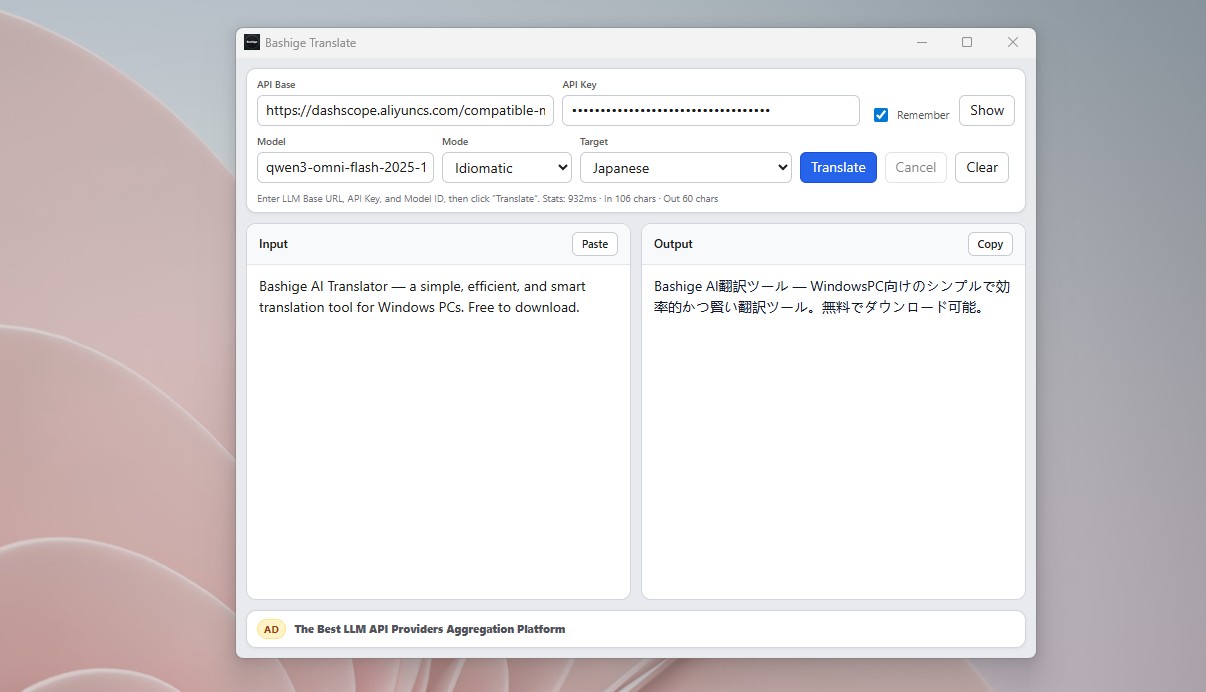This screenshot has width=1206, height=692.
Task: Click the Clear button
Action: click(982, 167)
